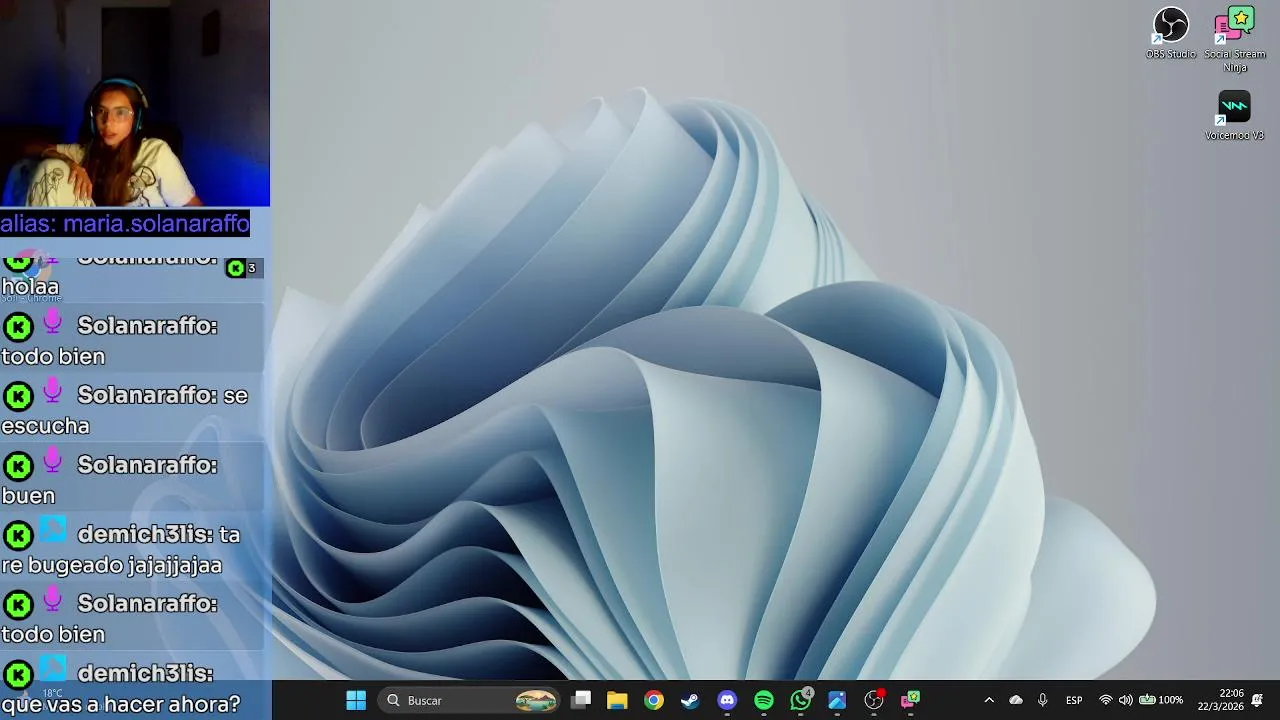Open the Voicemod V3 desktop shortcut

pyautogui.click(x=1234, y=115)
